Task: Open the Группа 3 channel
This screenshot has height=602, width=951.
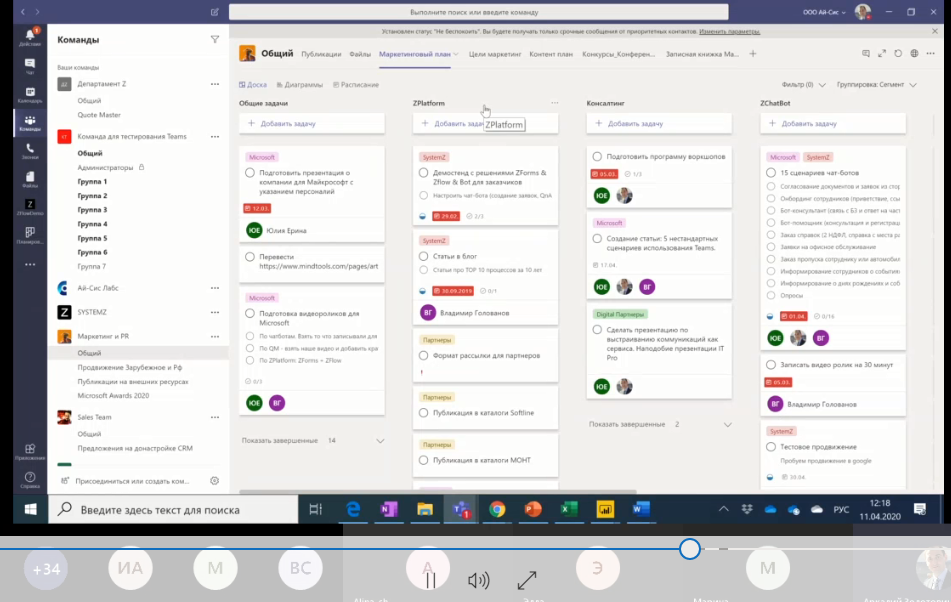Action: tap(92, 210)
